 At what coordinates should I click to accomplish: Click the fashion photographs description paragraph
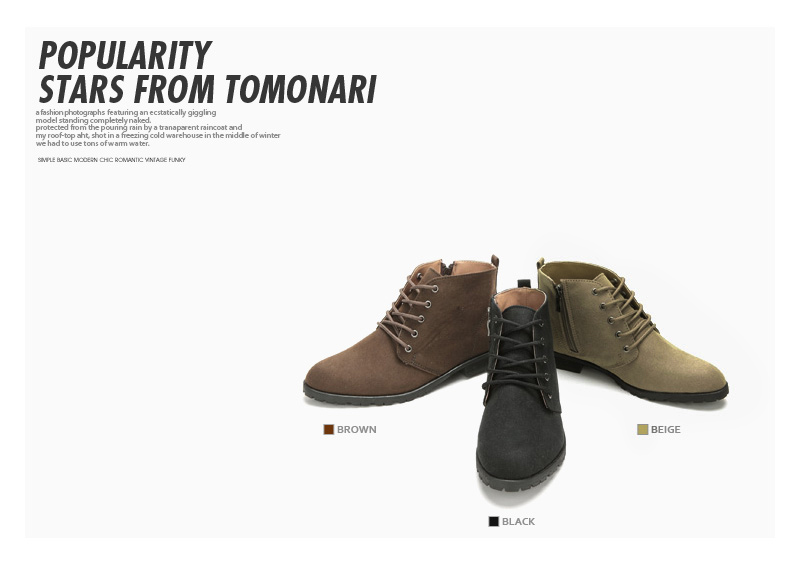tap(158, 128)
